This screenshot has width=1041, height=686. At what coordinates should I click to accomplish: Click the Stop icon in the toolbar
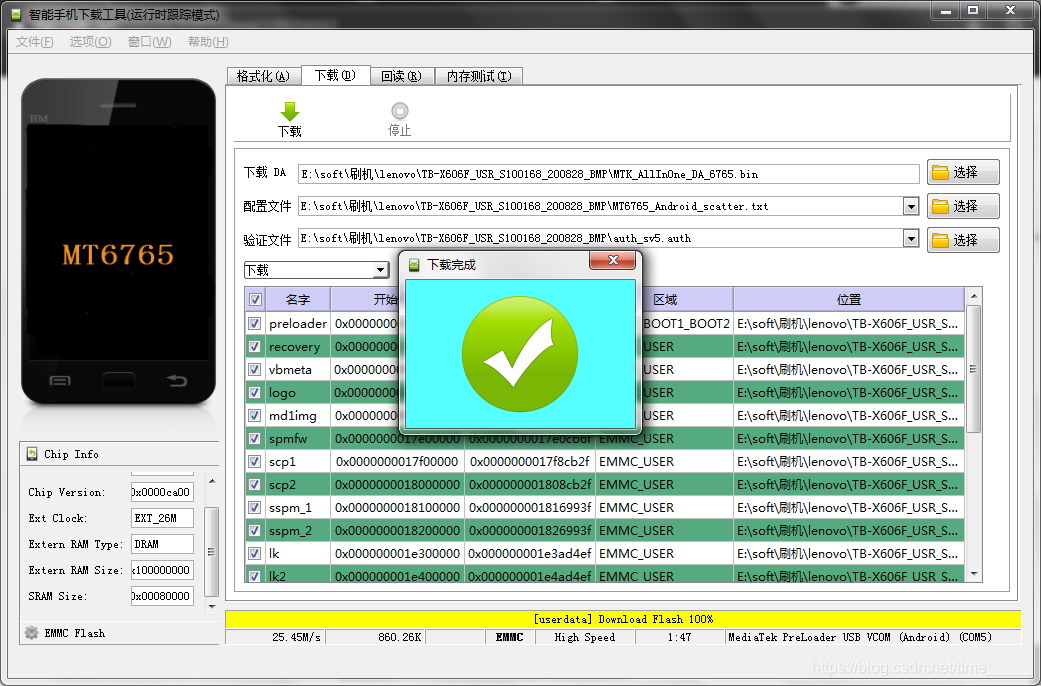(x=400, y=111)
